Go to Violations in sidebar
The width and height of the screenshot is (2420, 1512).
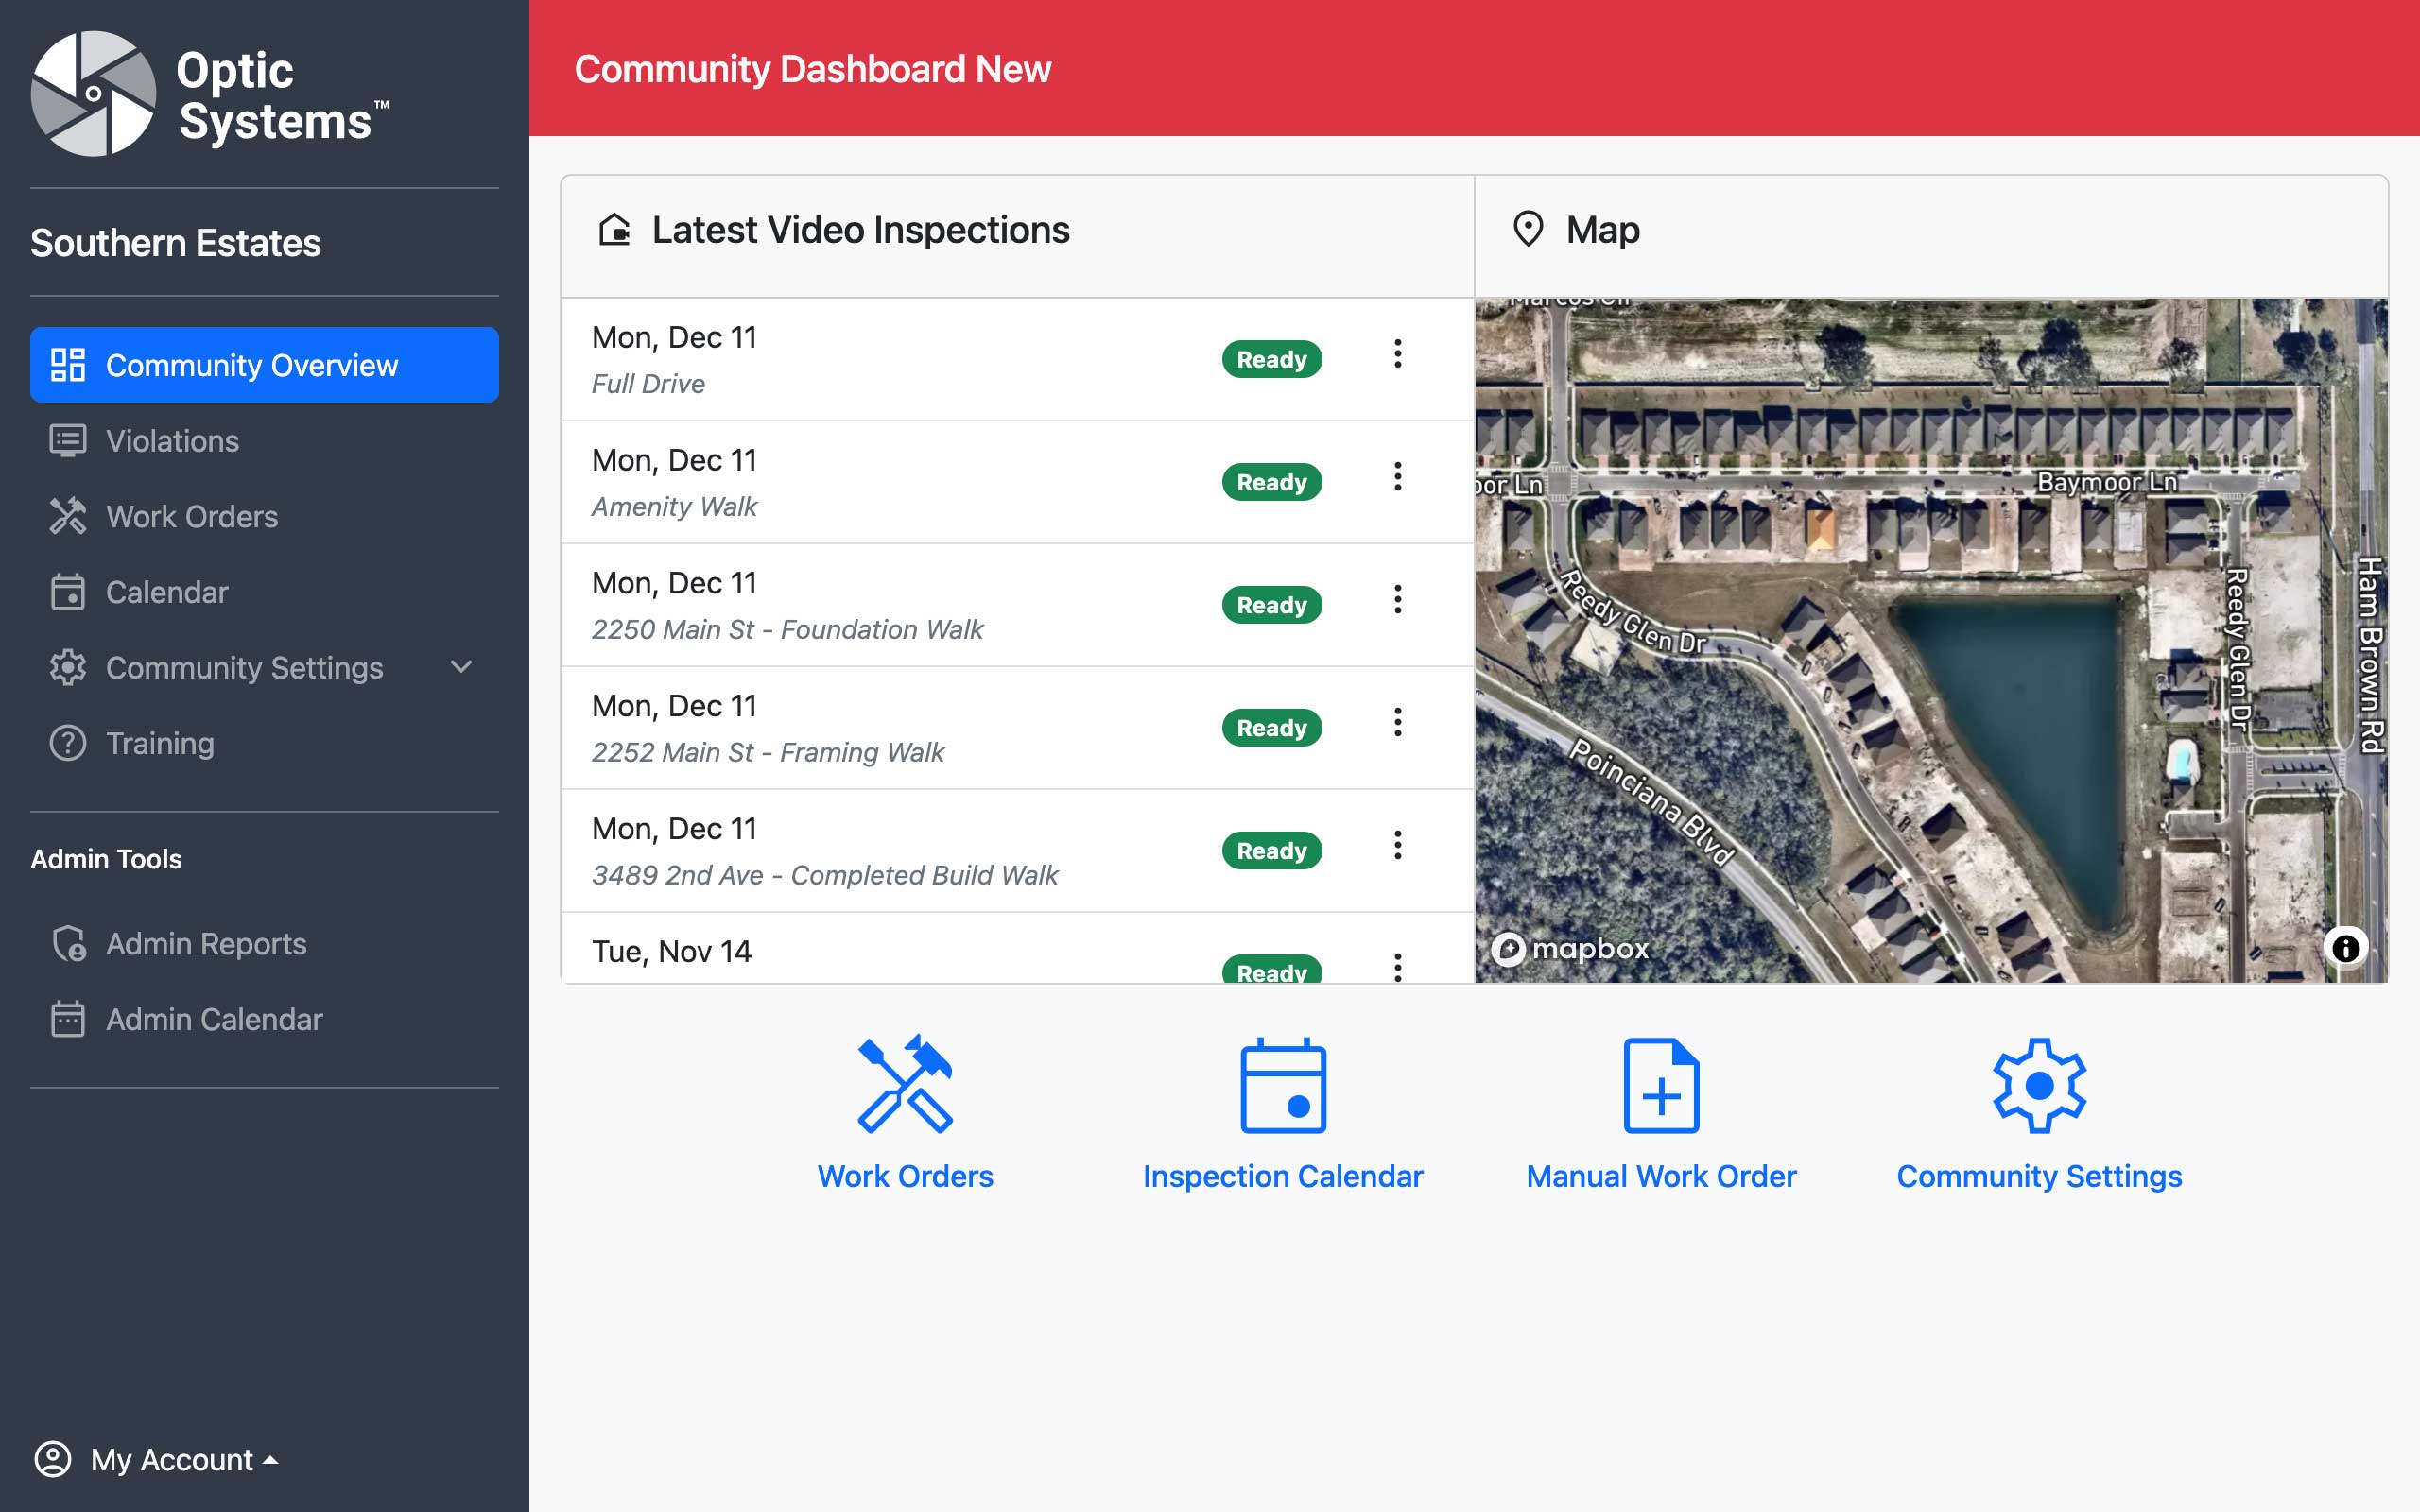pyautogui.click(x=172, y=441)
